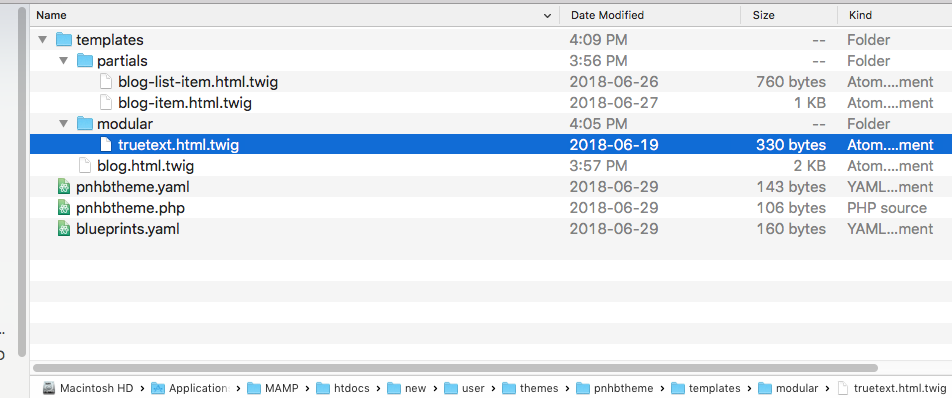Click the 143 bytes size value
This screenshot has height=398, width=952.
[x=791, y=187]
